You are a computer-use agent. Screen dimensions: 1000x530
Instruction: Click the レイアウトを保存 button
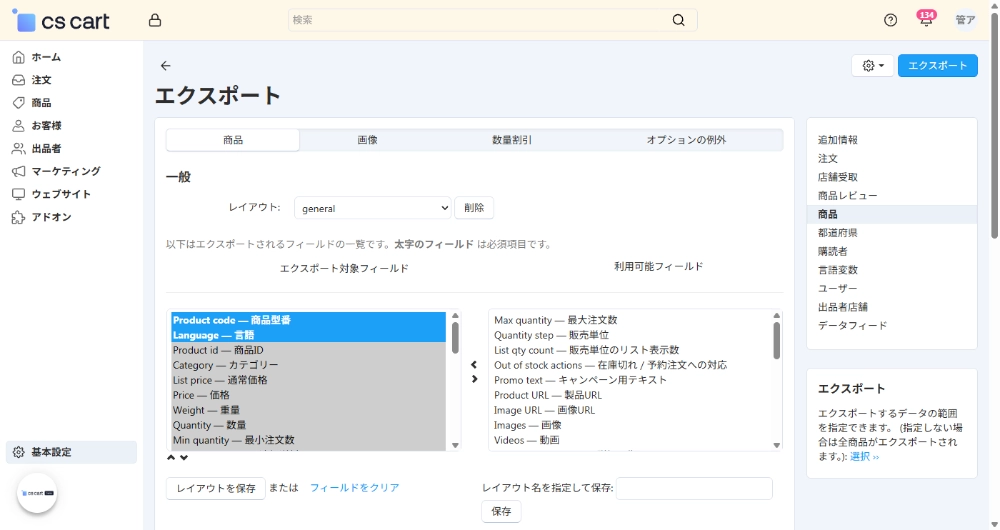216,488
